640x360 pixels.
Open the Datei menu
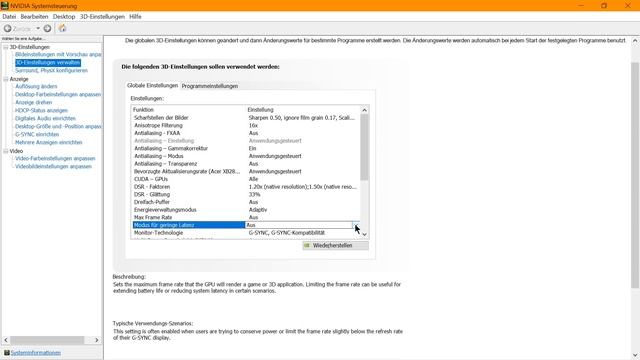click(x=9, y=17)
